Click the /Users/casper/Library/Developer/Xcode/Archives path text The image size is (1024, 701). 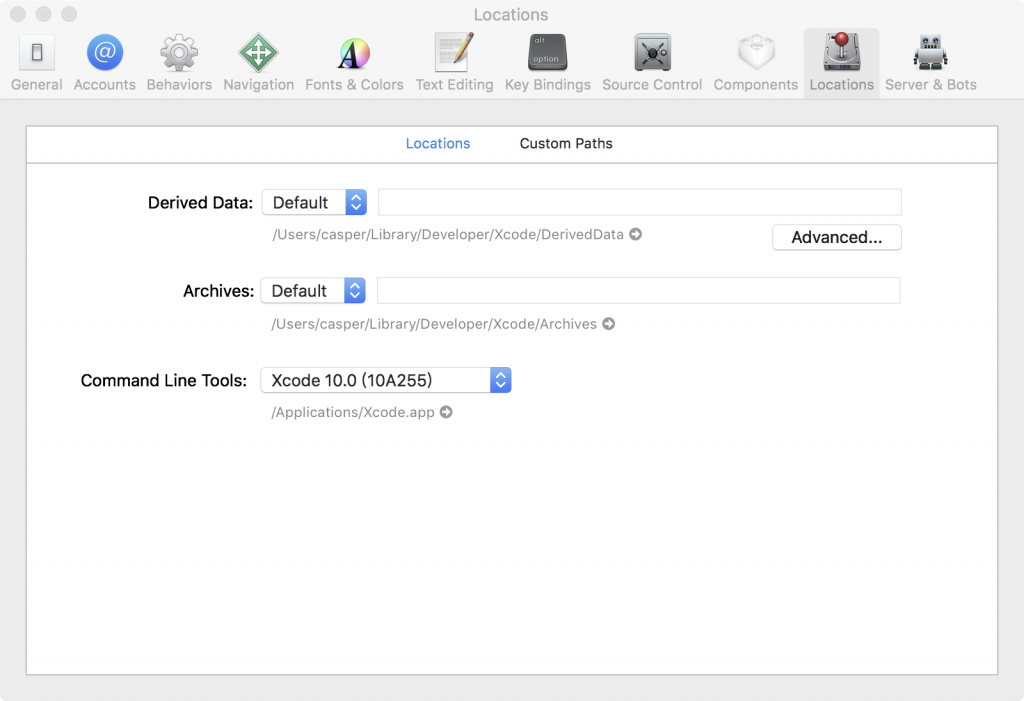434,323
